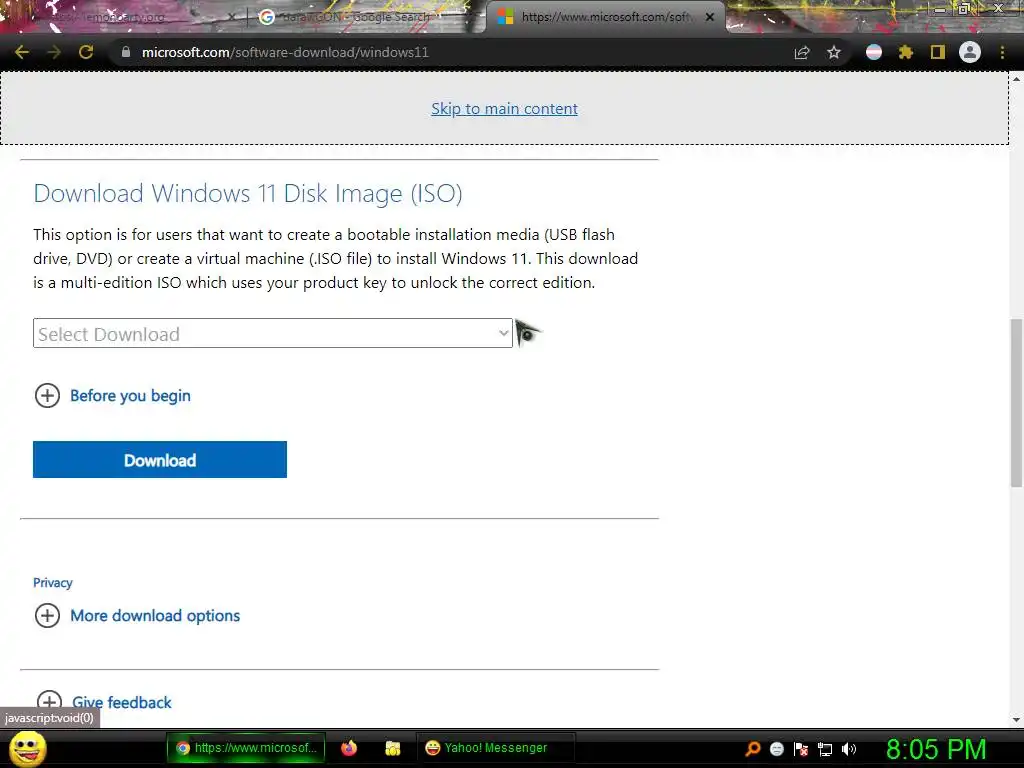
Task: Reload the page with the refresh icon
Action: tap(86, 52)
